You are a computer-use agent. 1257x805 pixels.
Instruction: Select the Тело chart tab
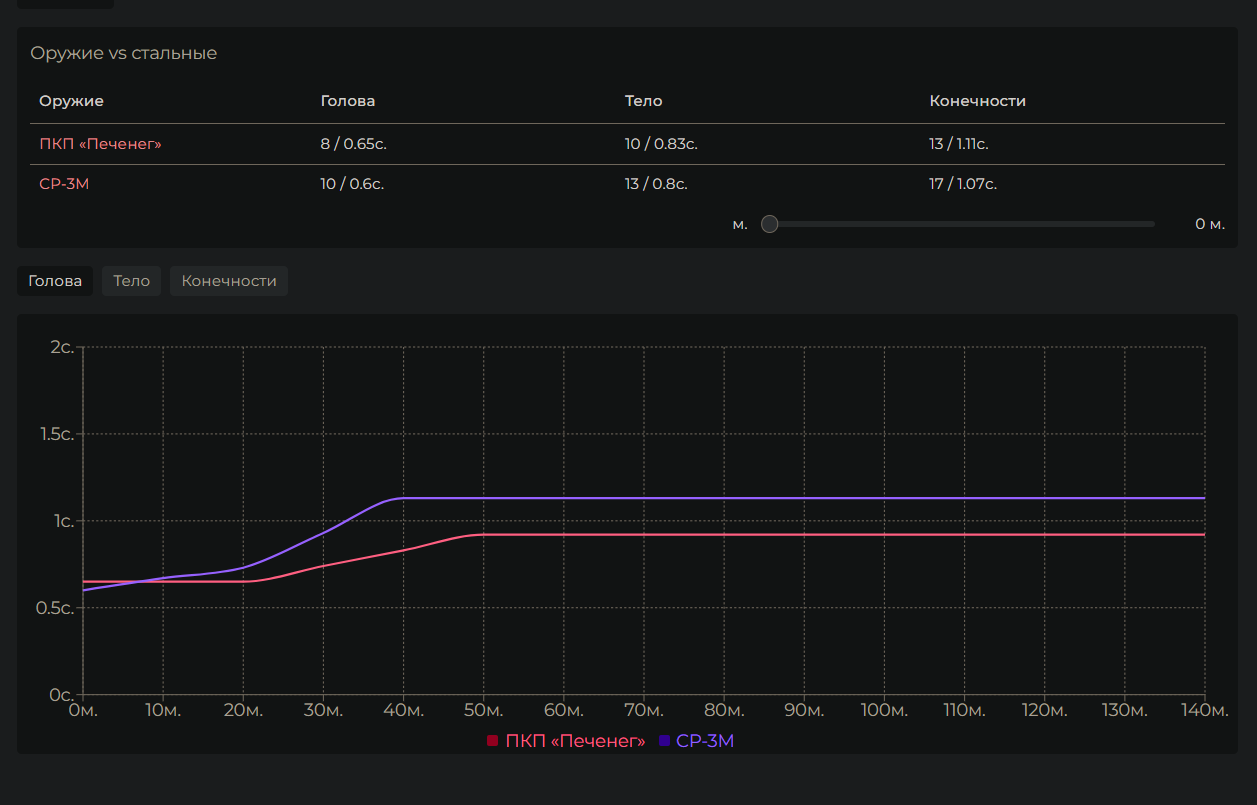tap(131, 281)
